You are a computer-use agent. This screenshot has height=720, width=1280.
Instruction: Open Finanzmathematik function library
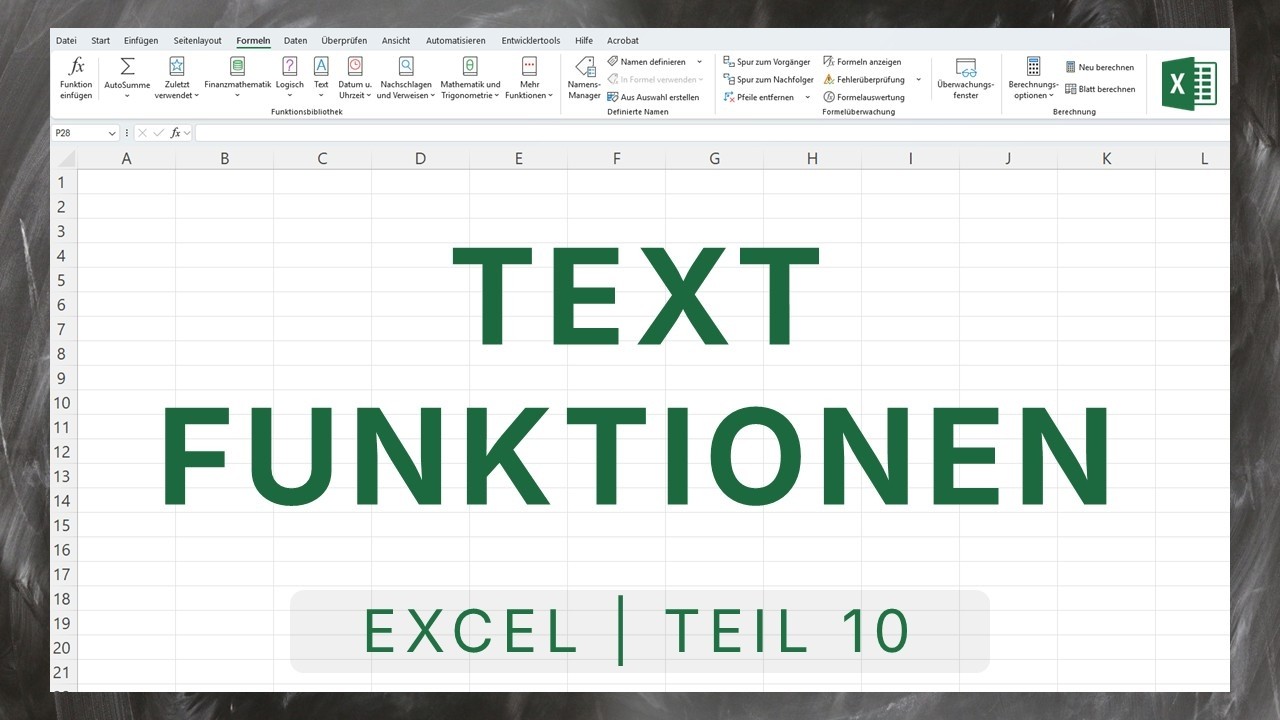[x=237, y=78]
